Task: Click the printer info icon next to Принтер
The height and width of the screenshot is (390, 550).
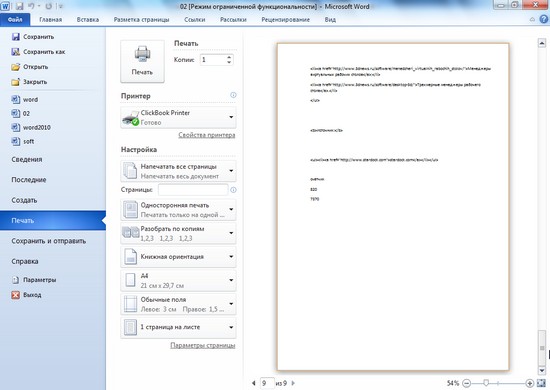Action: [233, 95]
